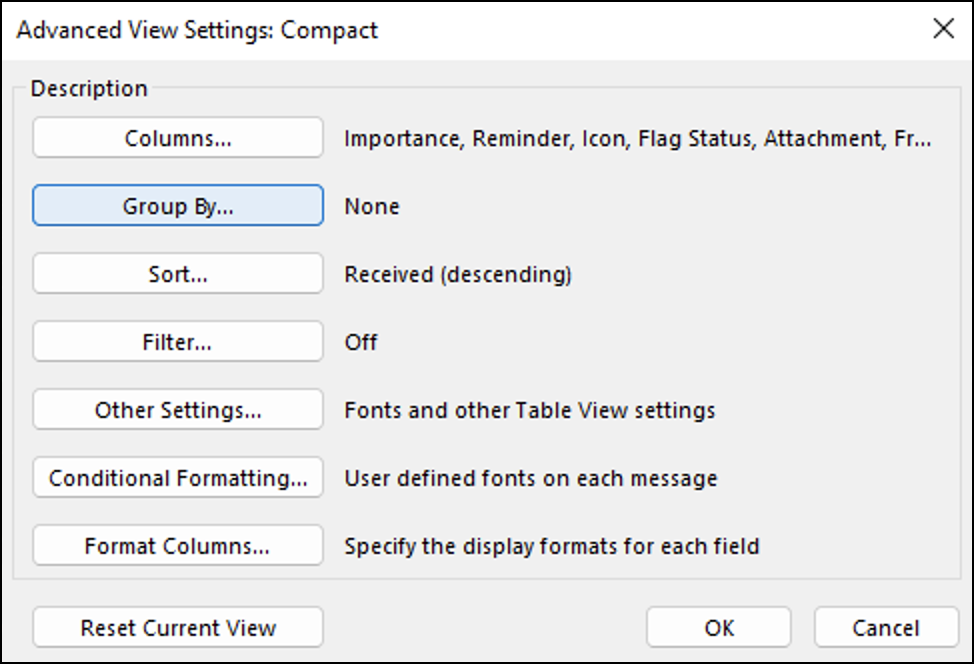
Task: Click the Group By... button
Action: pos(178,205)
